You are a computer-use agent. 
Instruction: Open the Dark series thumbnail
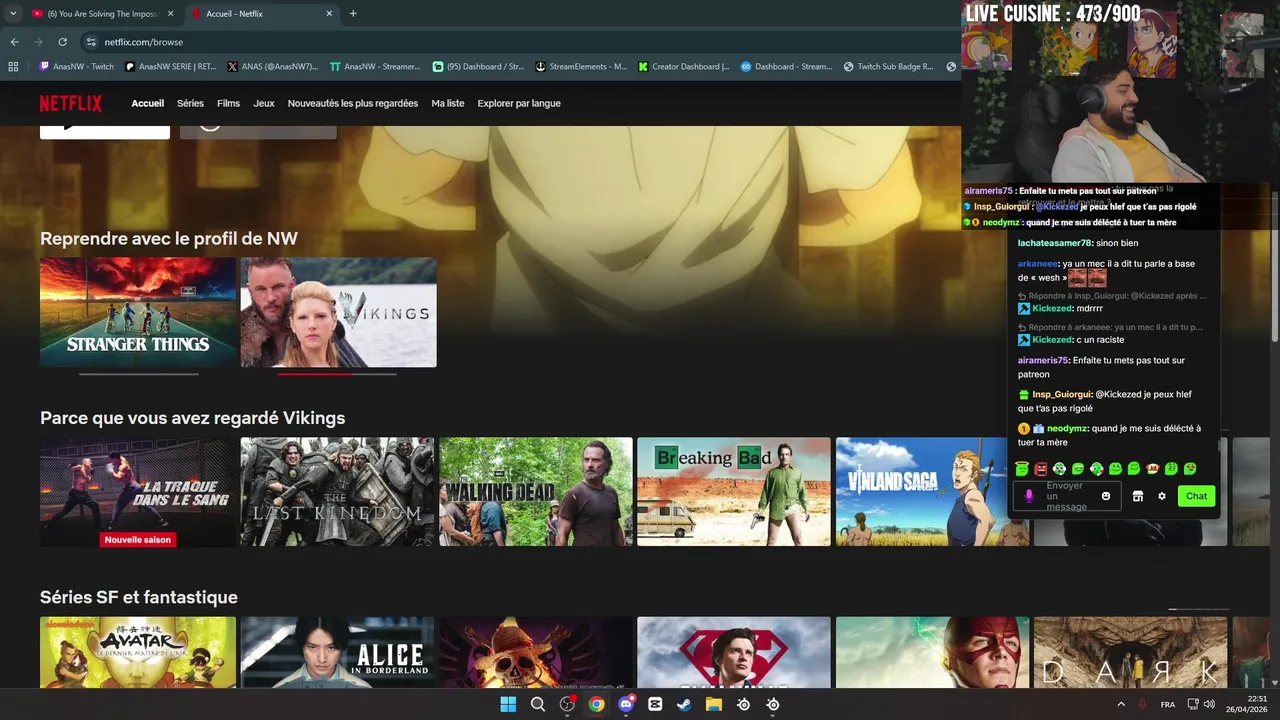[x=1130, y=652]
